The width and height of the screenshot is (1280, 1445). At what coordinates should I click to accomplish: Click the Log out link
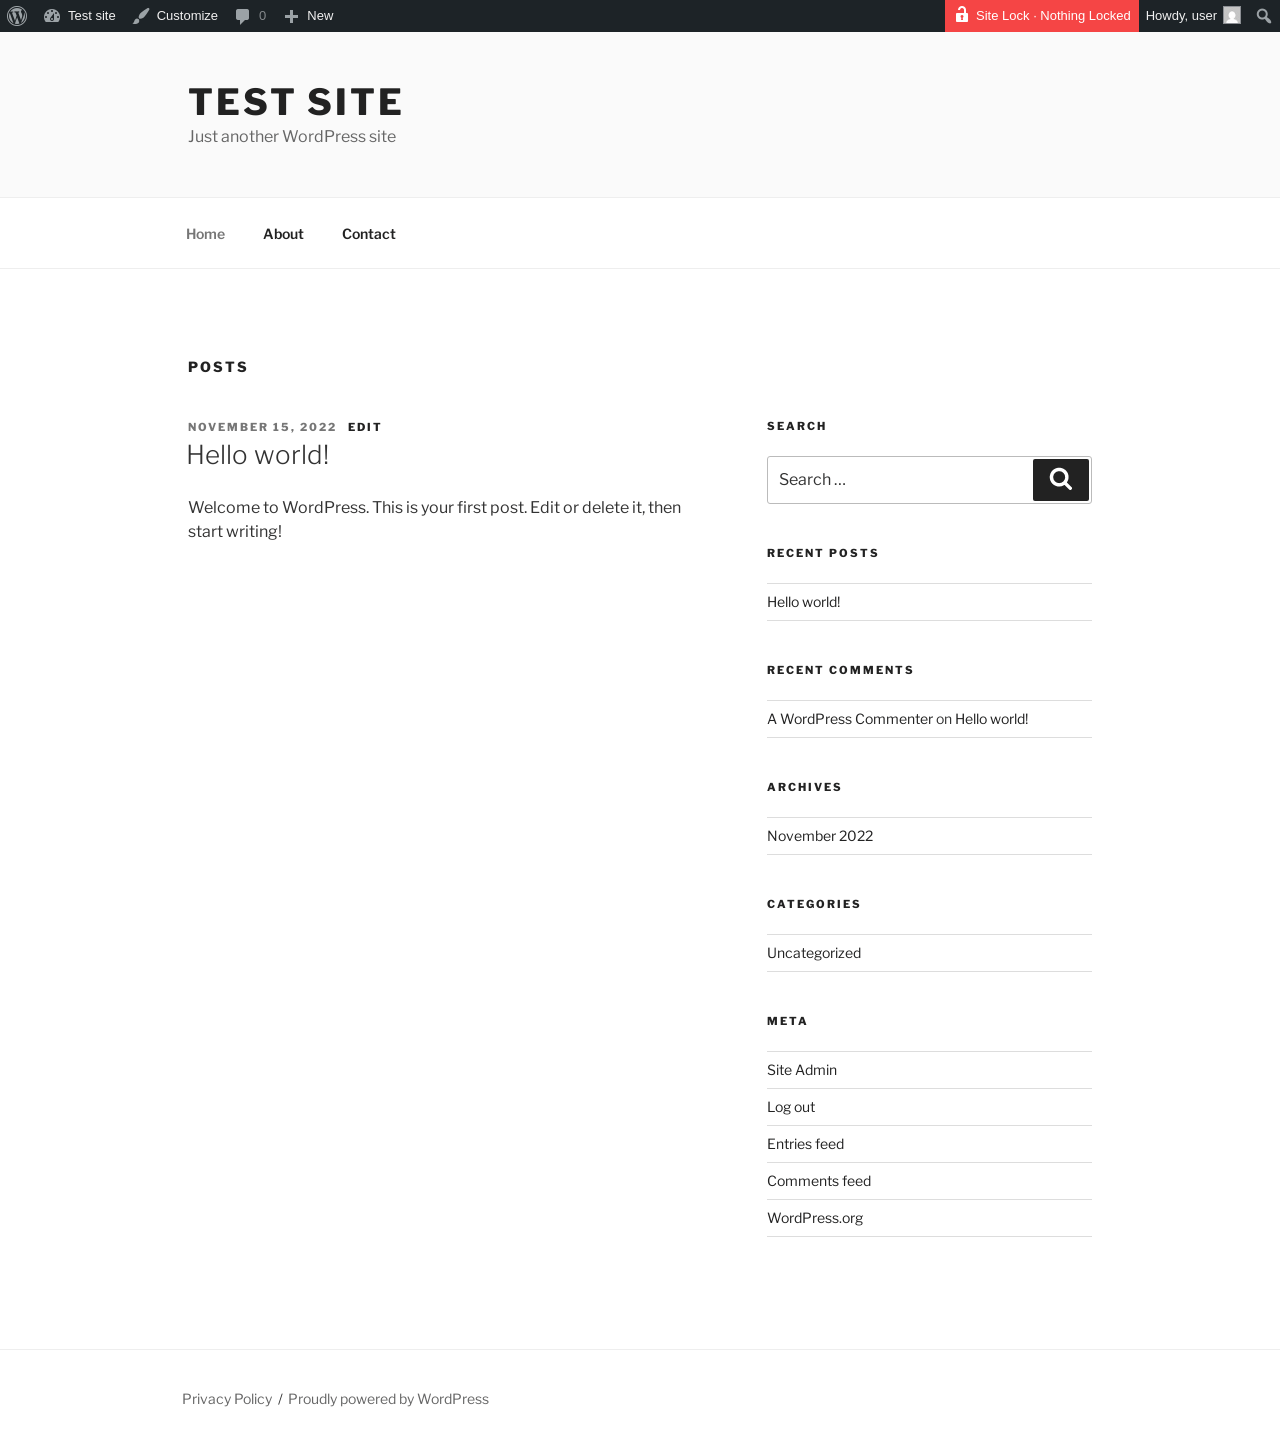[x=791, y=1107]
